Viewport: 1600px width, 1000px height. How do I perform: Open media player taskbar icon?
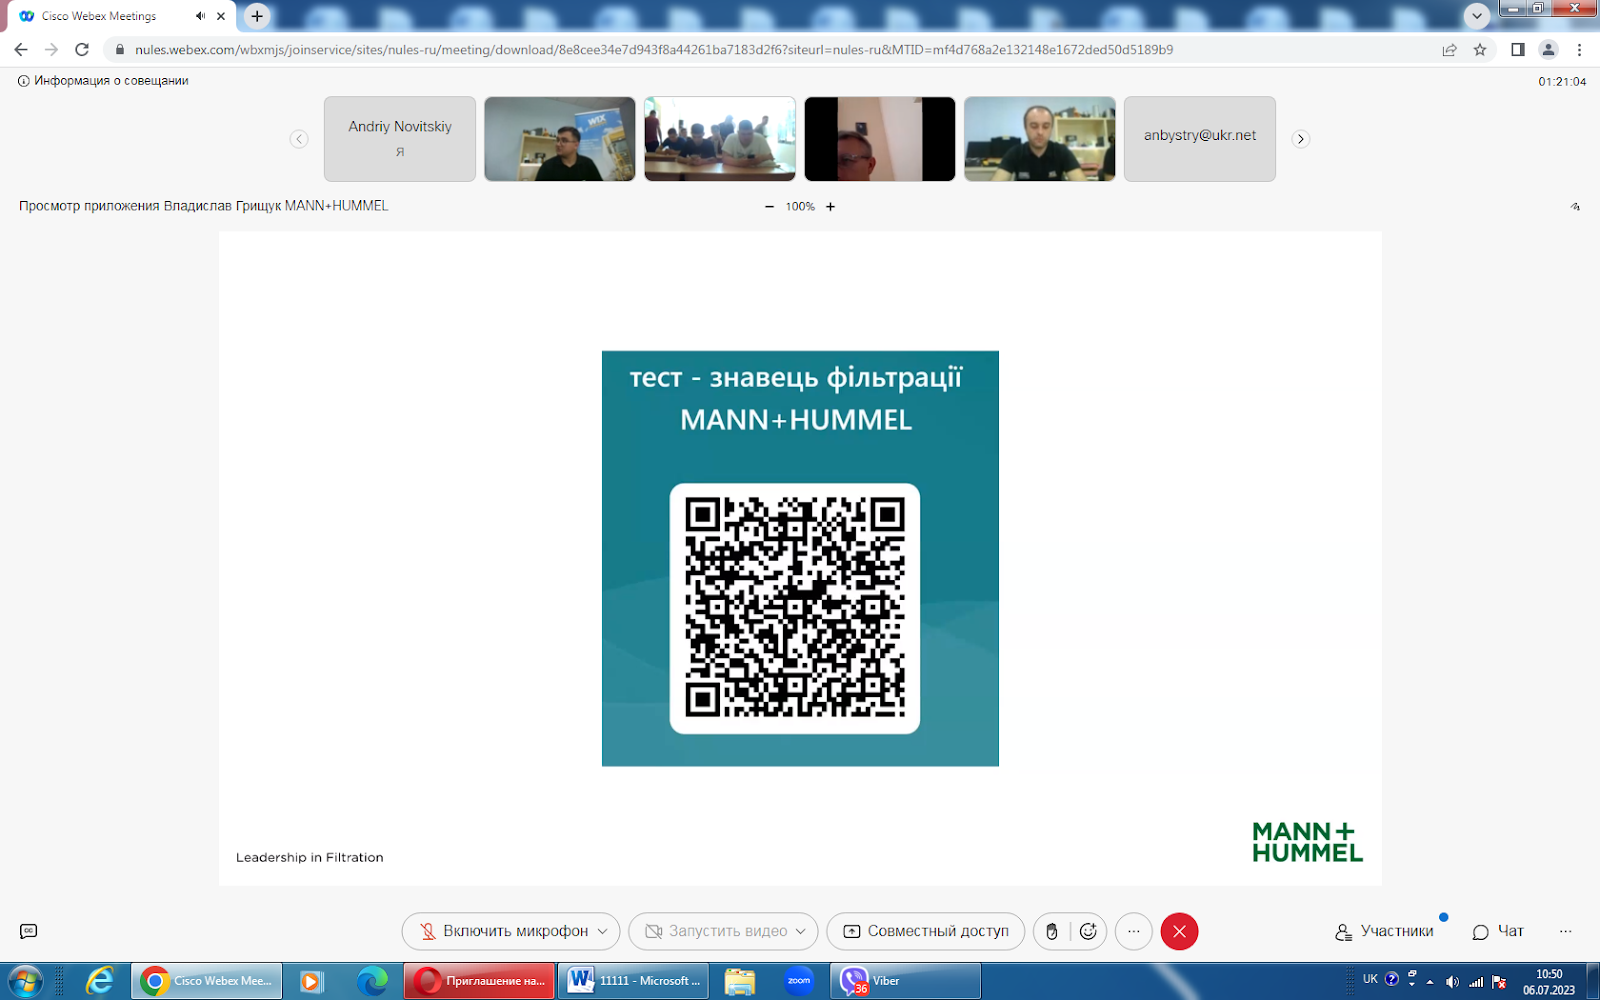point(311,981)
